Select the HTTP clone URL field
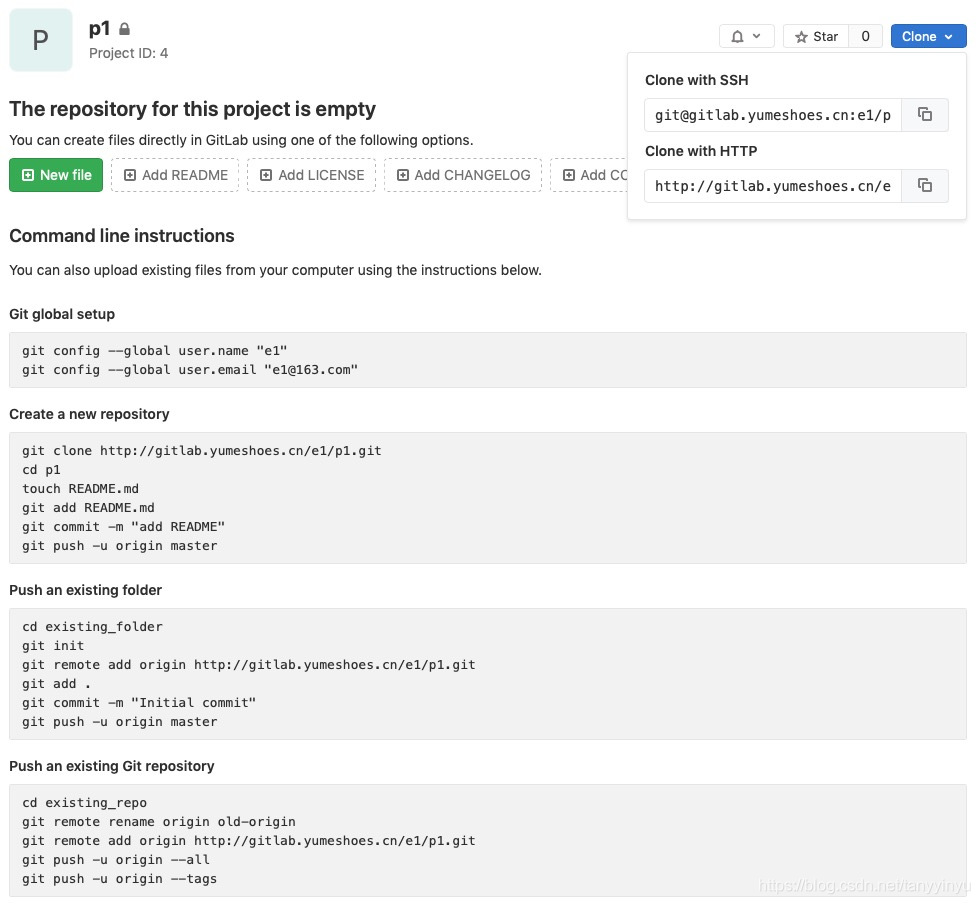This screenshot has height=904, width=980. coord(773,186)
